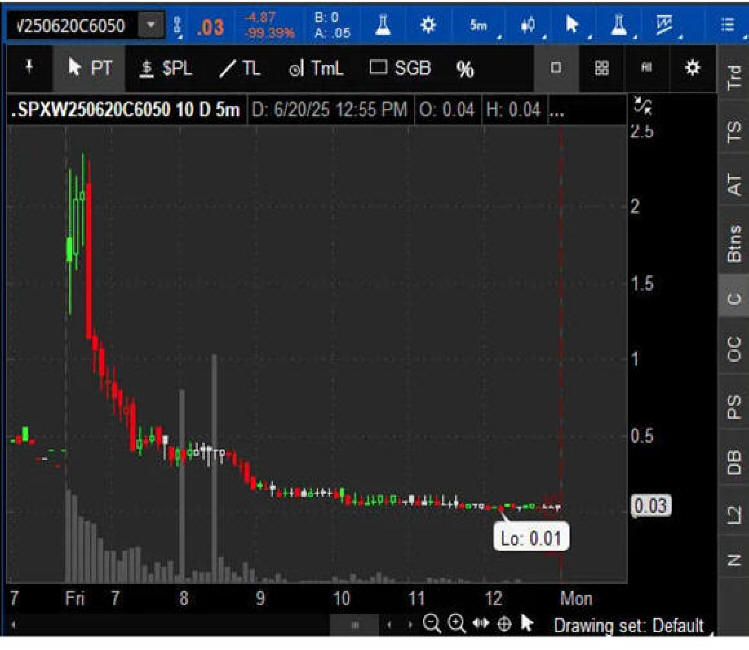The image size is (749, 650).
Task: Click the left scroll arrow at bottom left
Action: click(x=13, y=624)
